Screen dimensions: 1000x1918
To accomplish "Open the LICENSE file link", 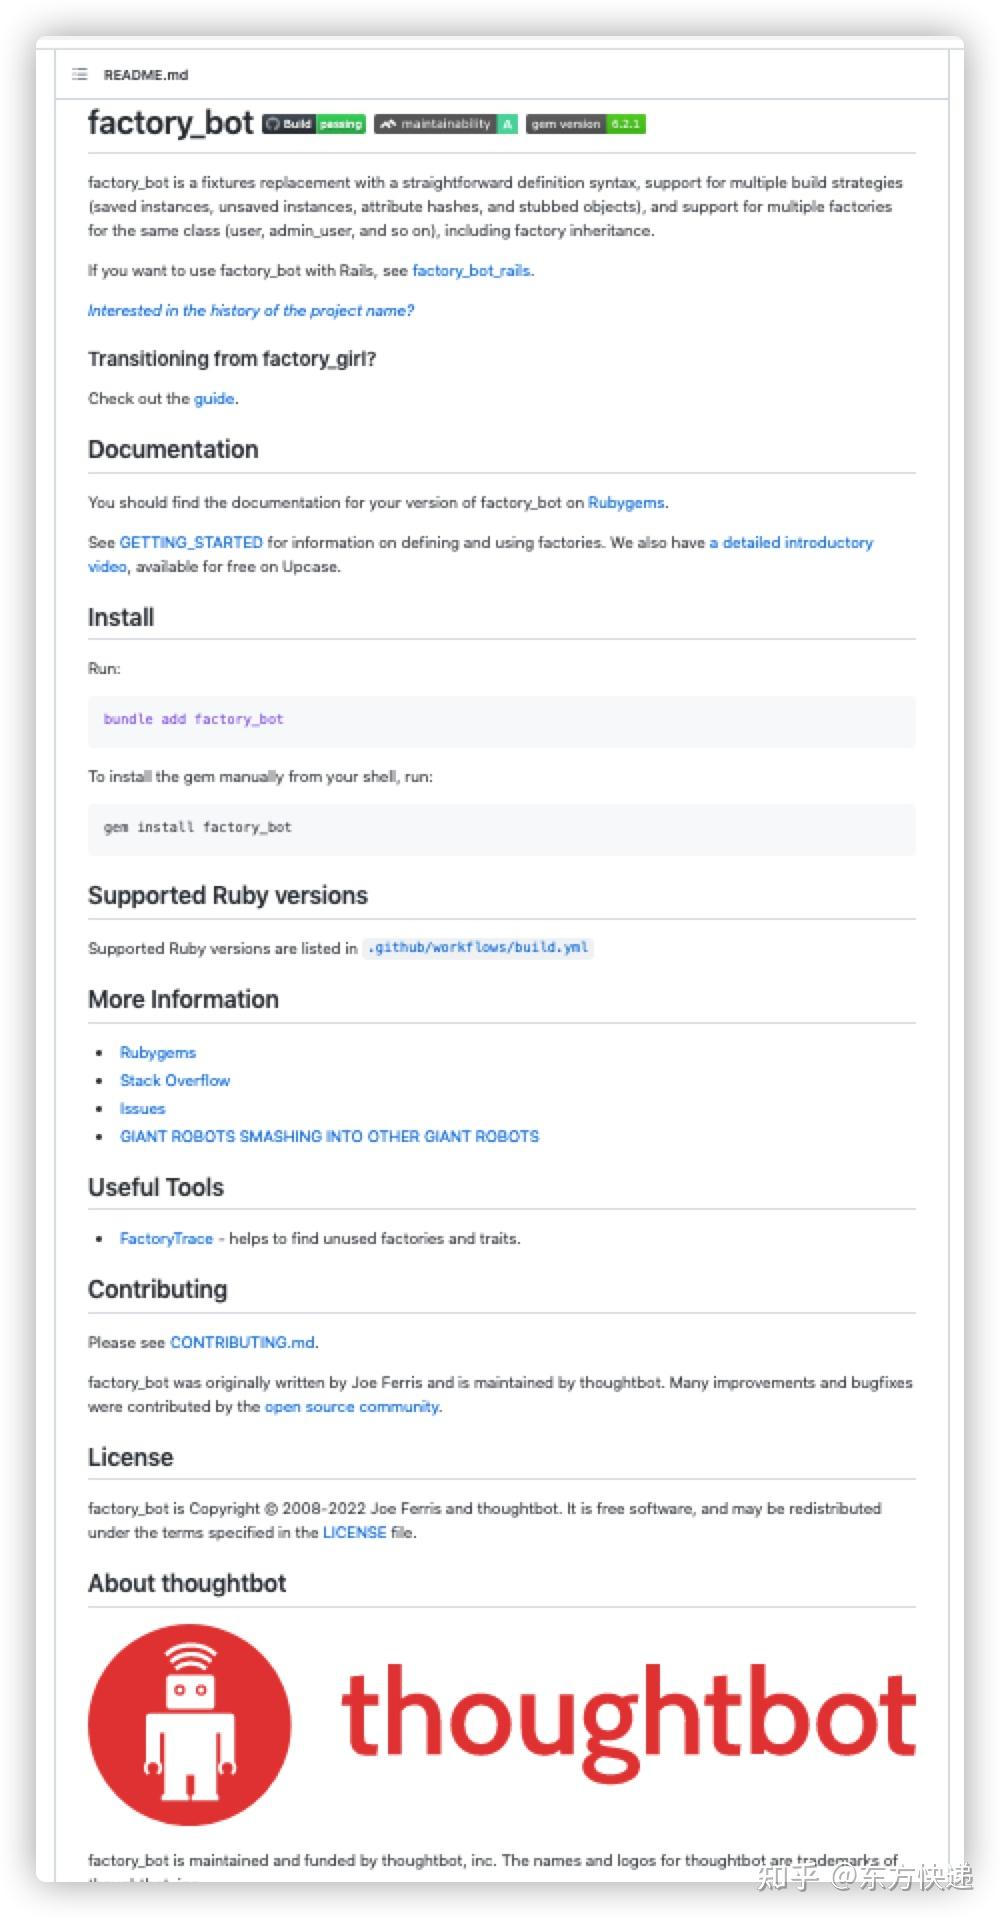I will tap(354, 1532).
